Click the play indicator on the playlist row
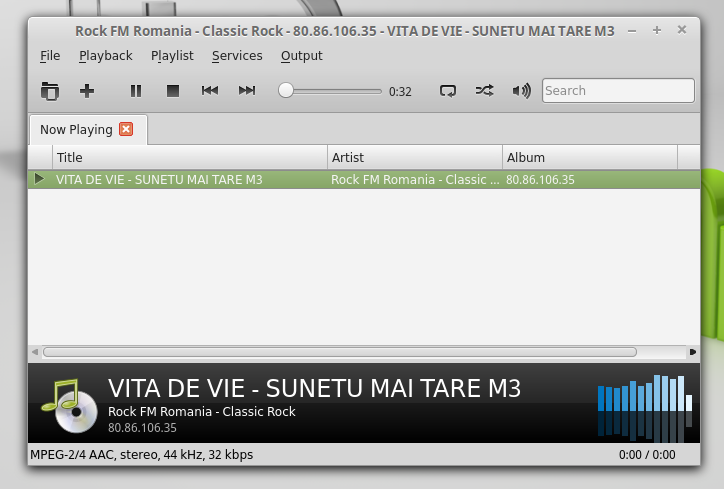Viewport: 724px width, 489px height. click(x=39, y=179)
